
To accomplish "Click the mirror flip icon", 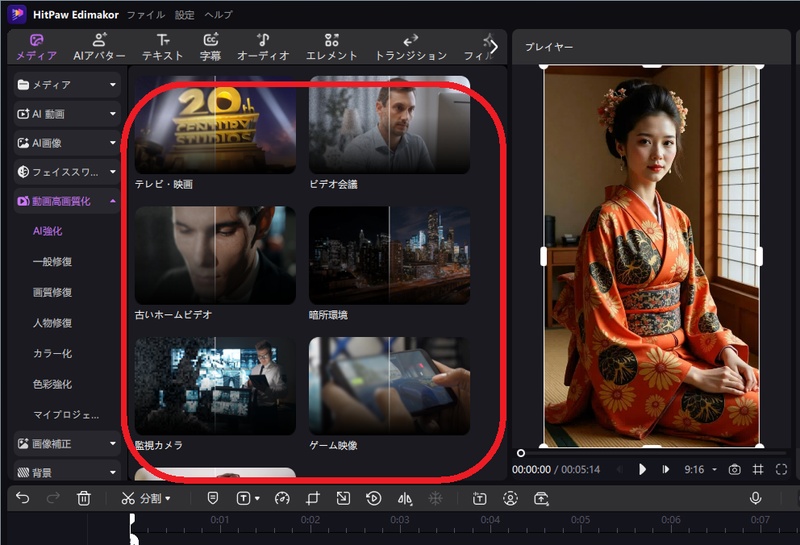I will [x=405, y=498].
